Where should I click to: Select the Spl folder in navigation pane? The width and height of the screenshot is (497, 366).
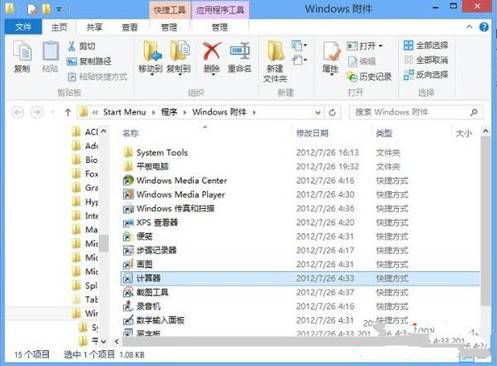coord(85,286)
